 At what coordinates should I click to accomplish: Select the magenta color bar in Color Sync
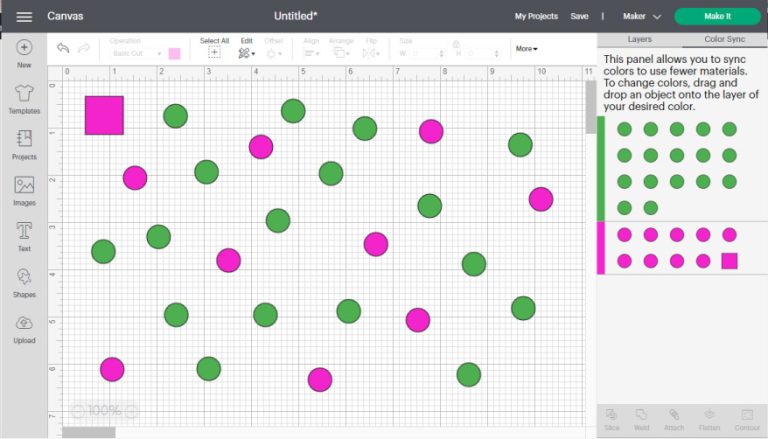coord(601,247)
